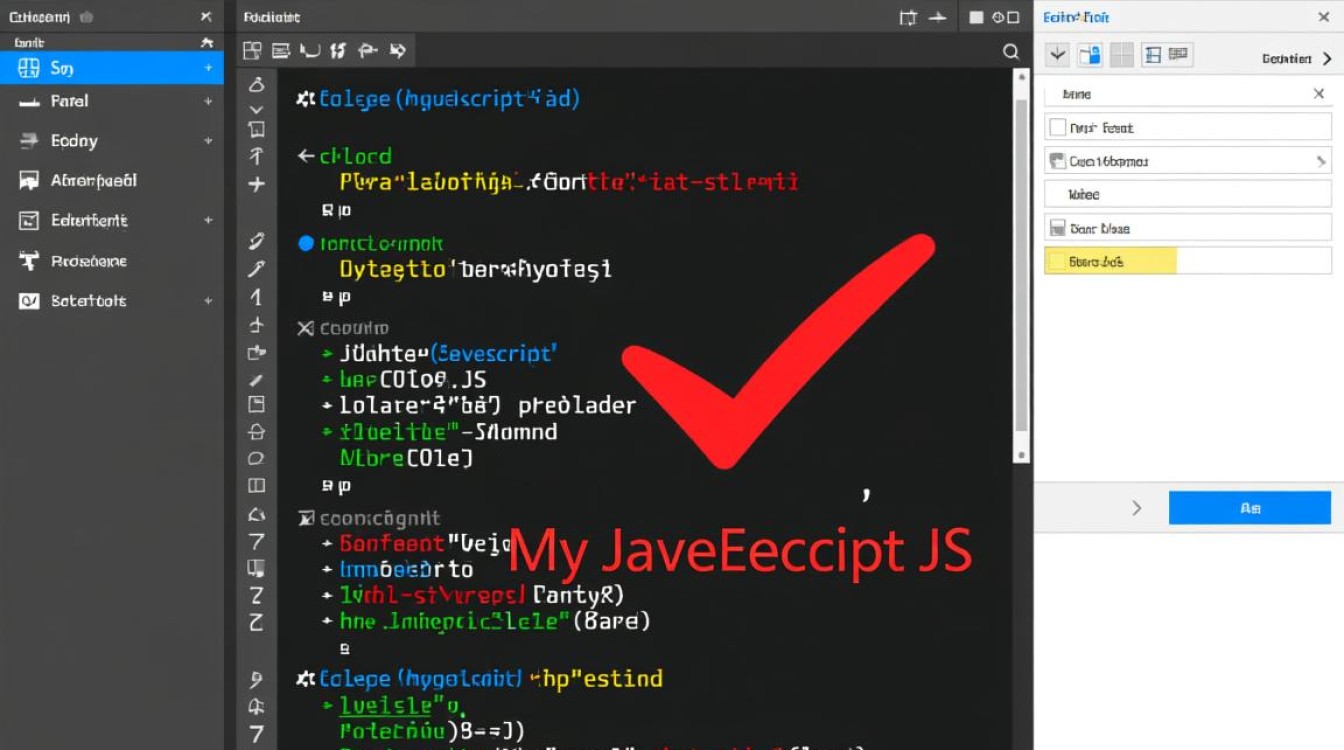The height and width of the screenshot is (750, 1344).
Task: Click the top input field in the right panel
Action: click(1188, 94)
